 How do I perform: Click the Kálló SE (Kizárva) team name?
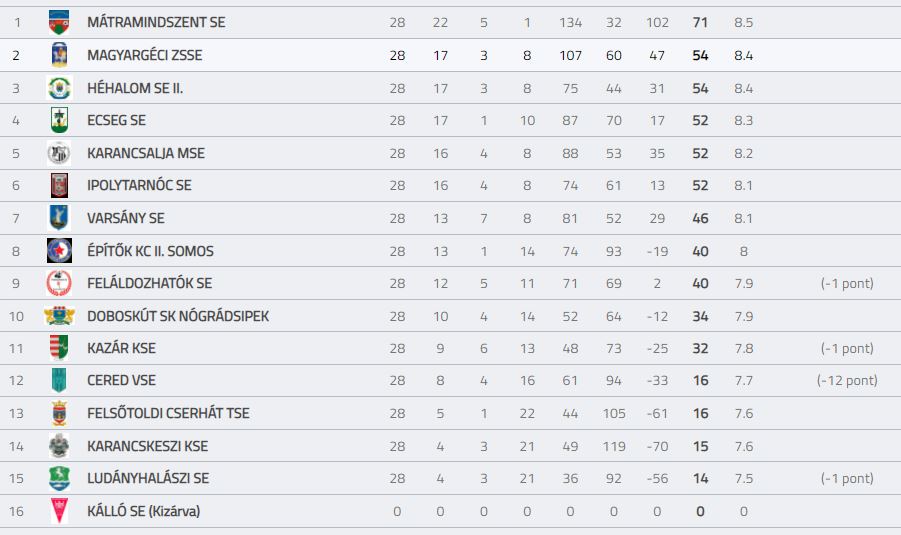[x=144, y=511]
